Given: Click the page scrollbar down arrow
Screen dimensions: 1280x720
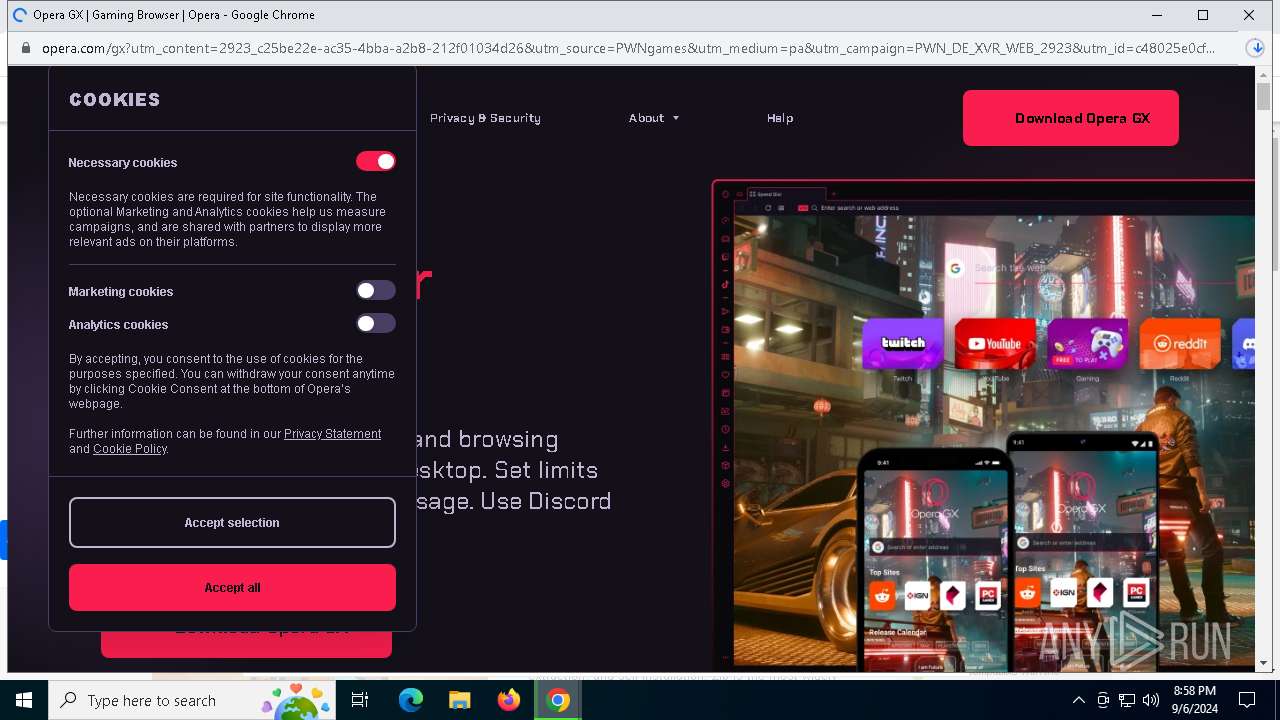Looking at the screenshot, I should pyautogui.click(x=1263, y=663).
